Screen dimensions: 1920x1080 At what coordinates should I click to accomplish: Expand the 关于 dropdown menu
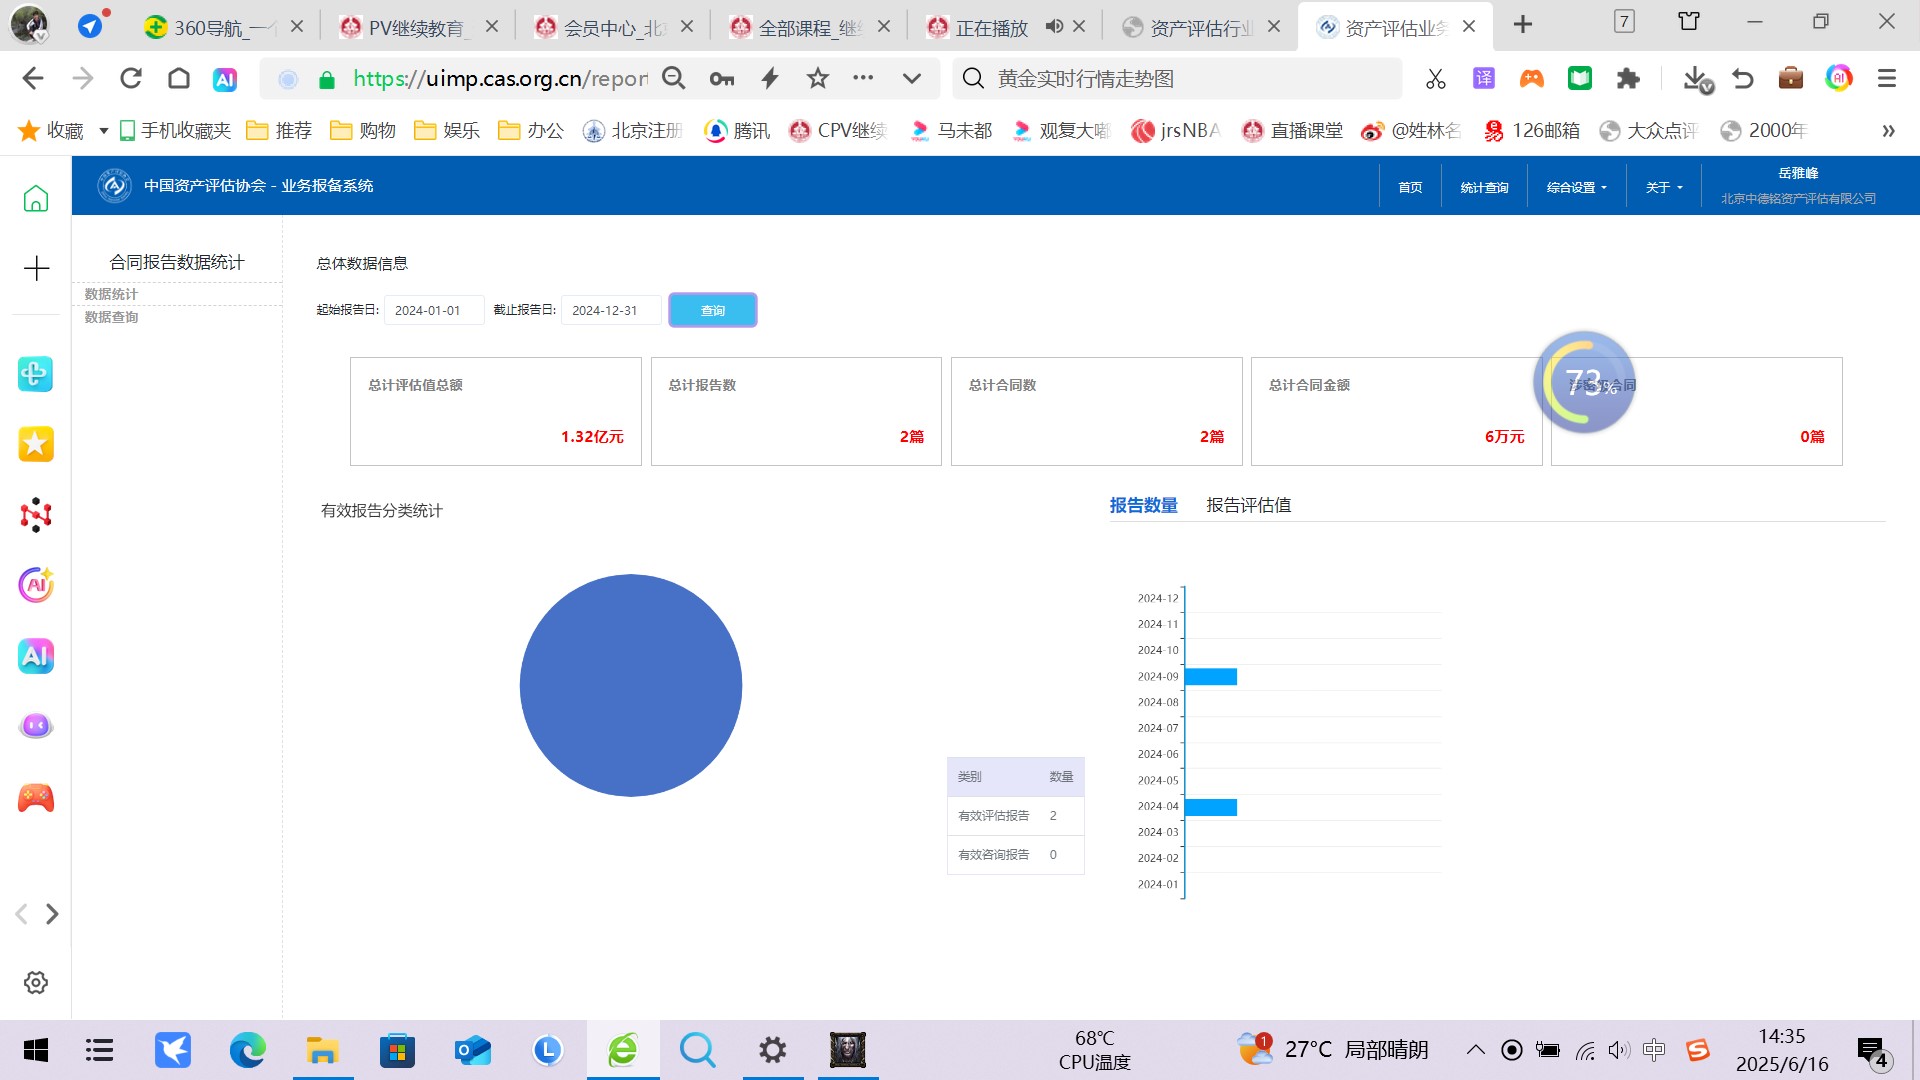click(1663, 187)
